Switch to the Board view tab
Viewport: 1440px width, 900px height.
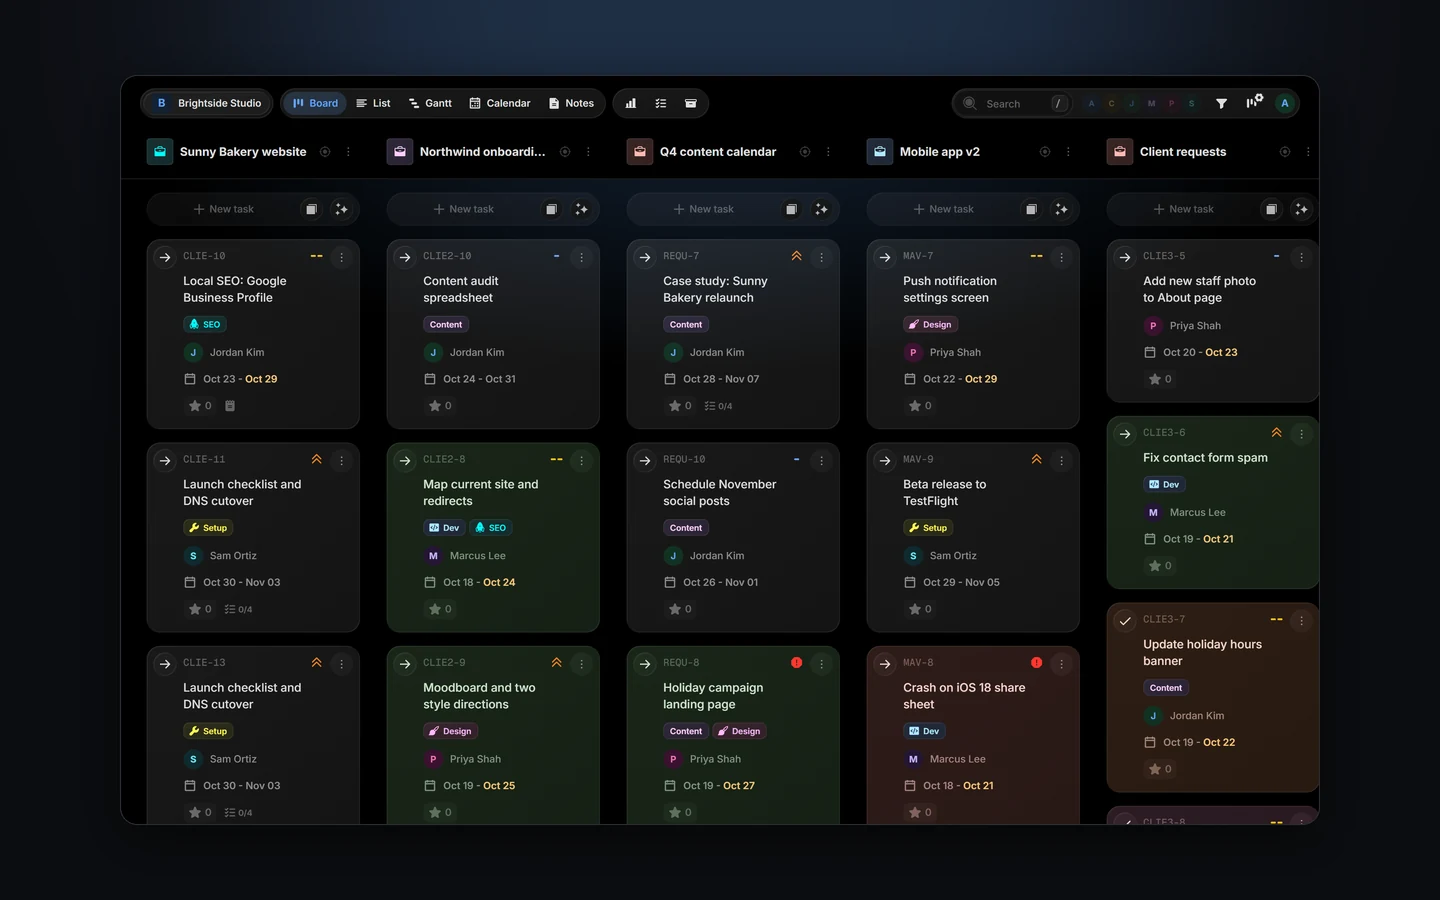[315, 103]
